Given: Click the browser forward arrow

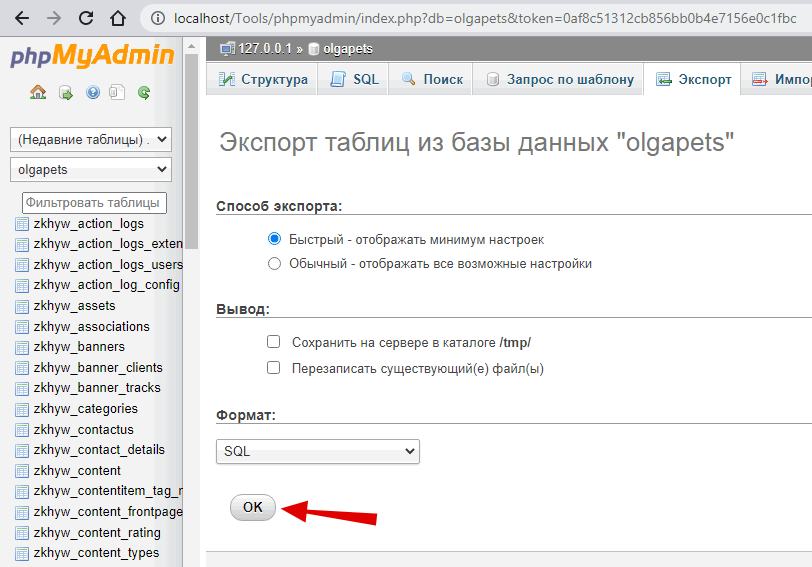Looking at the screenshot, I should (54, 19).
